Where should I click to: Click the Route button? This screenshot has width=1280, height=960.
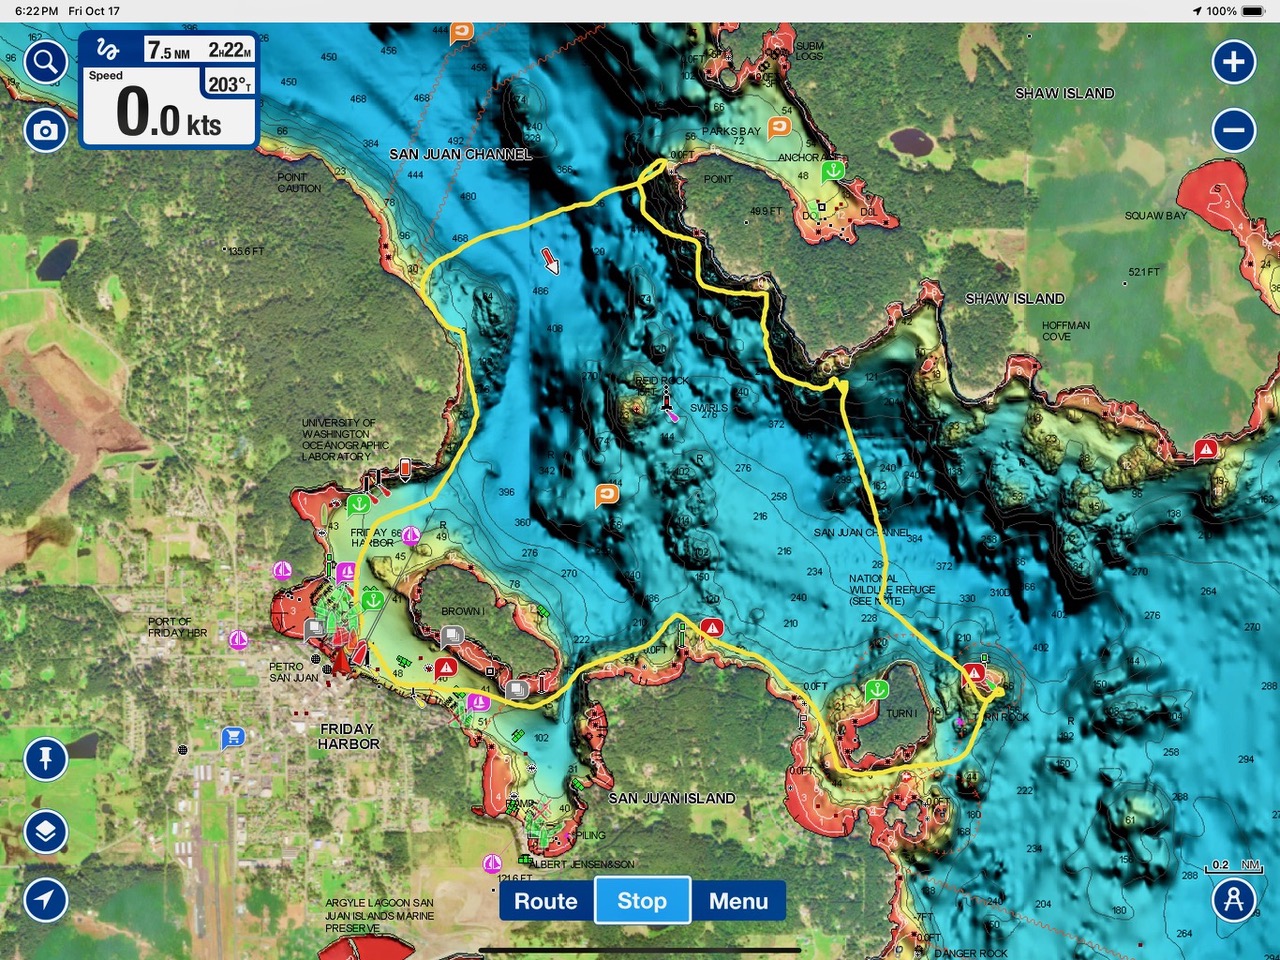pos(546,901)
